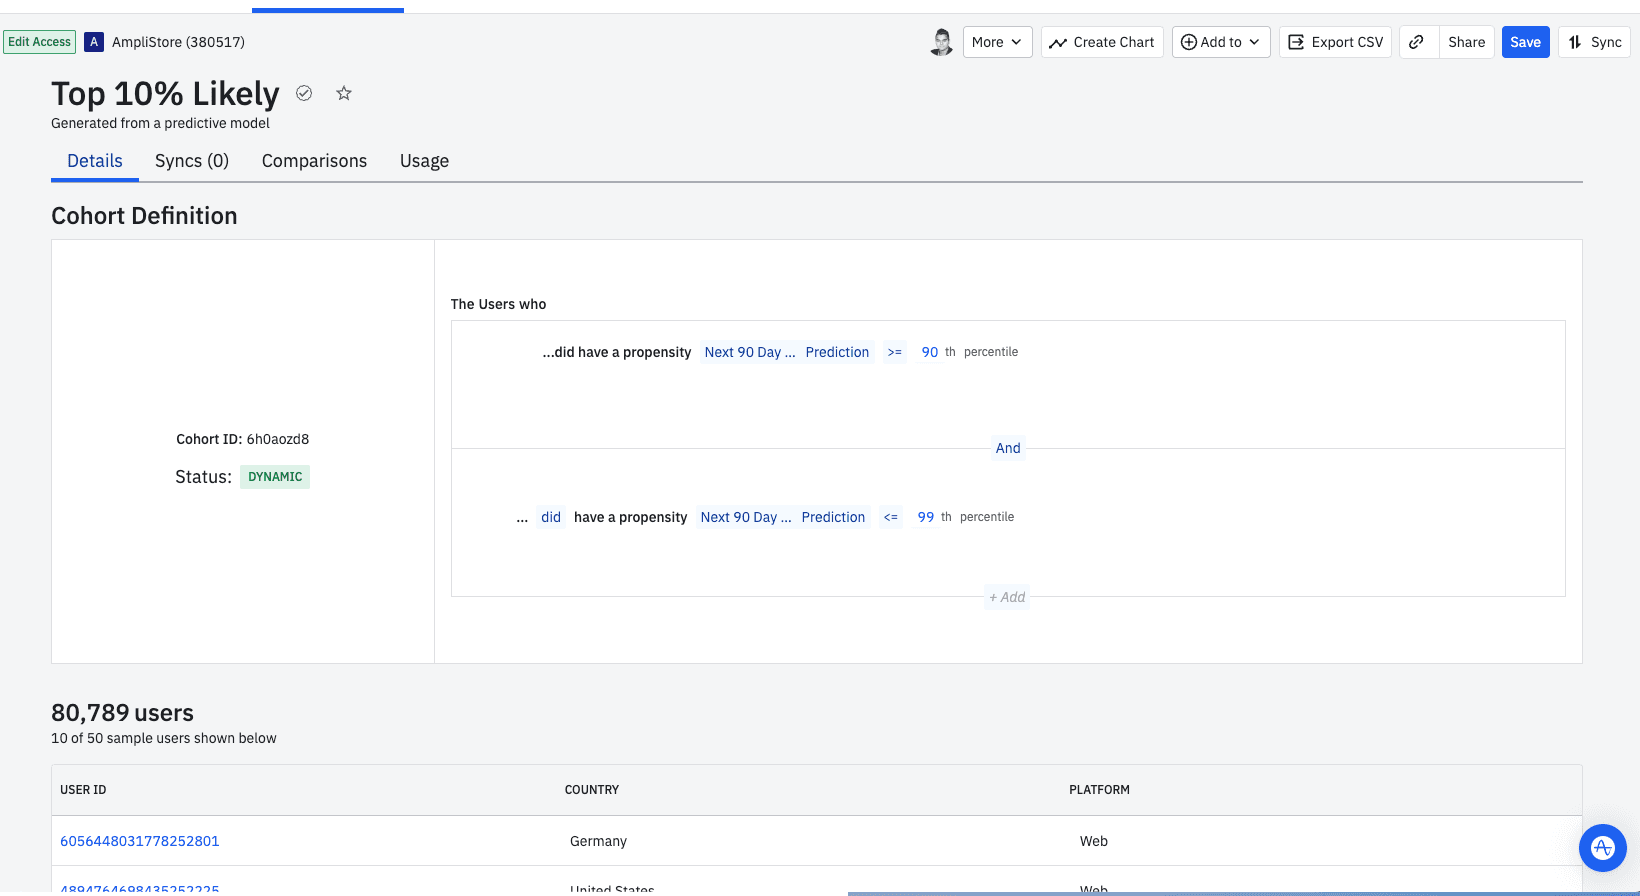The height and width of the screenshot is (896, 1640).
Task: Open the Amplitude help chat bubble
Action: 1602,847
